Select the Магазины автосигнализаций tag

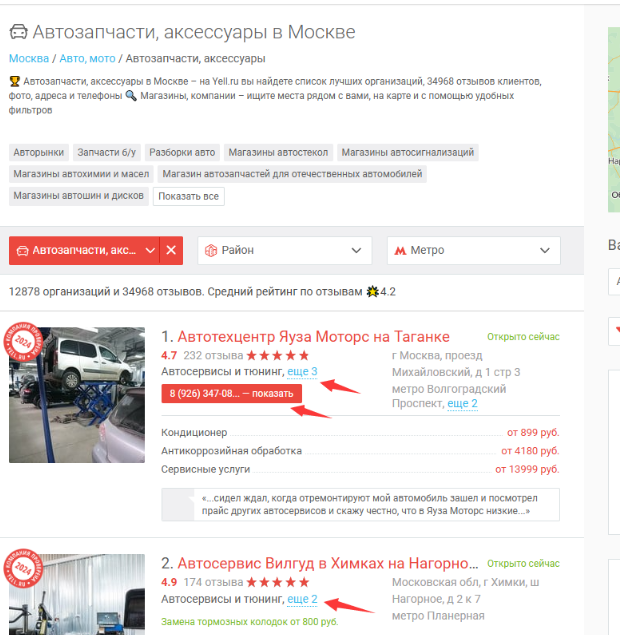(x=407, y=153)
